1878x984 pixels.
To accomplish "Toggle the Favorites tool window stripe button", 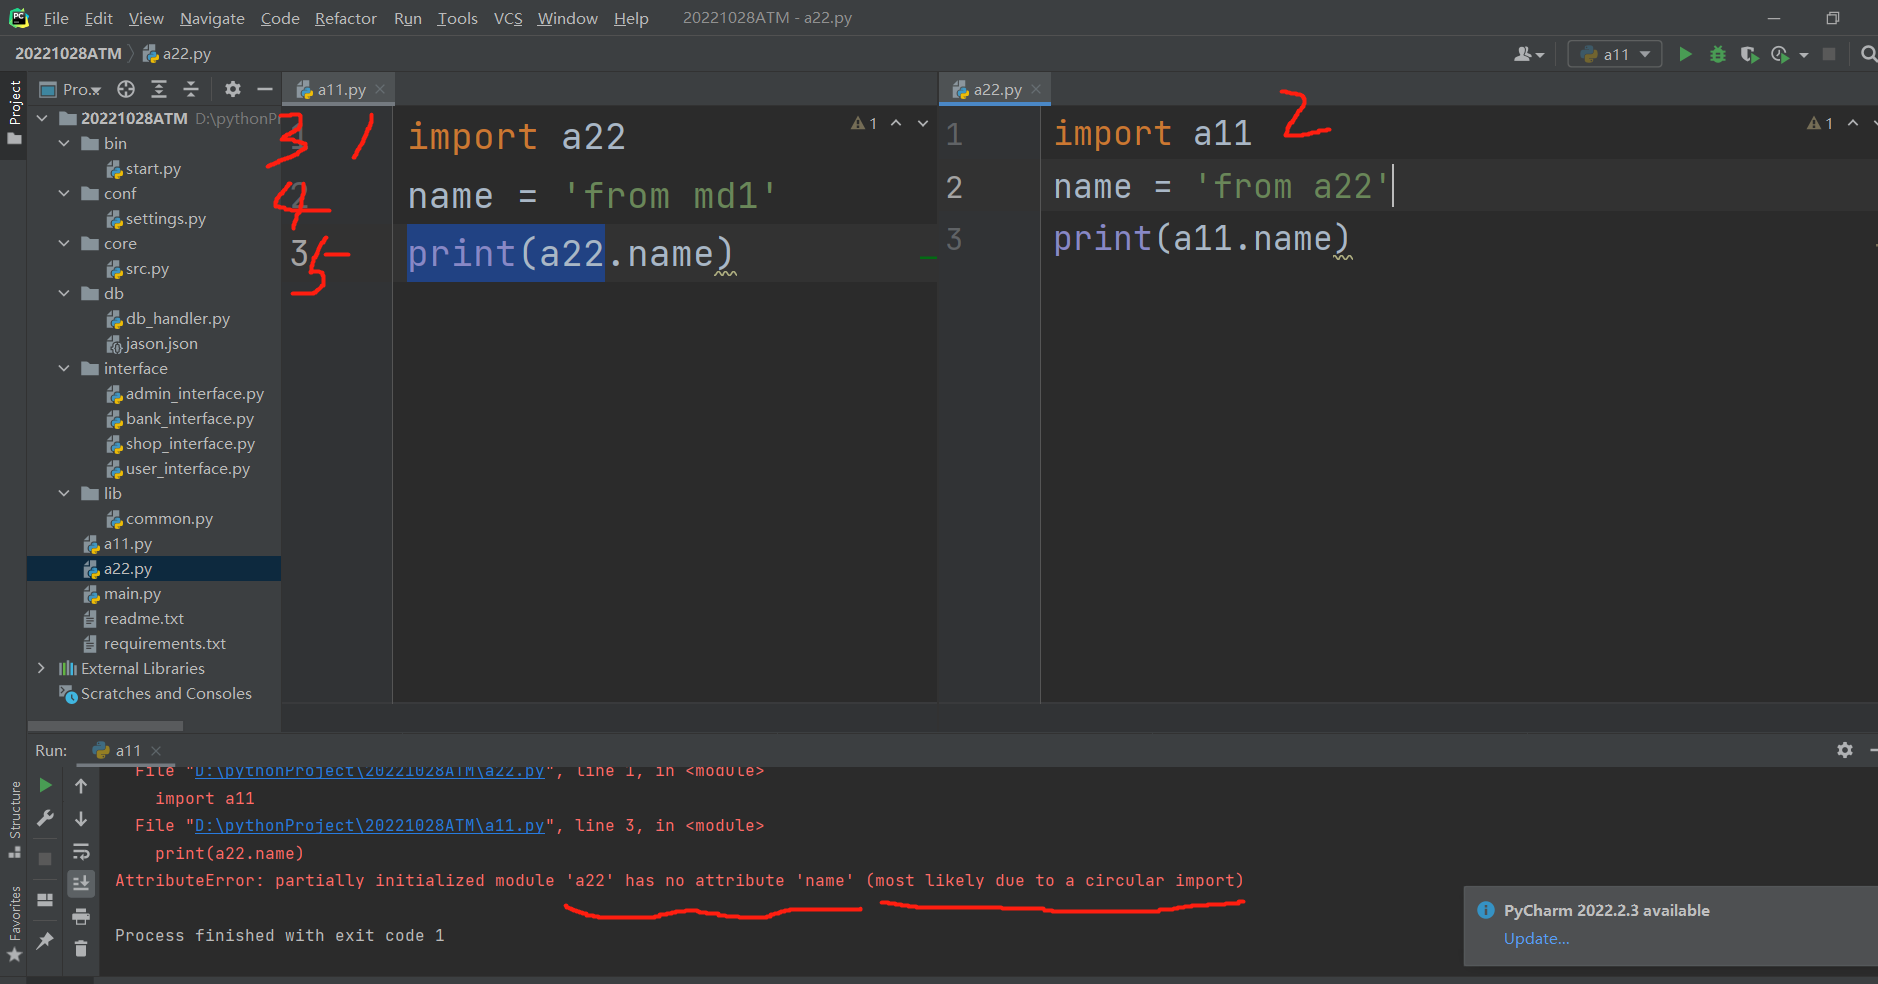I will pyautogui.click(x=14, y=925).
